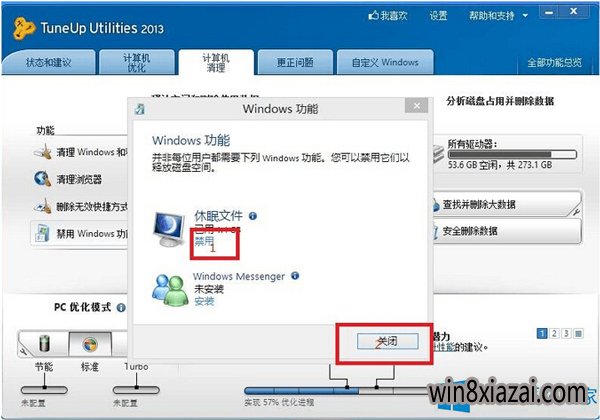Image resolution: width=600 pixels, height=420 pixels.
Task: Click the 关闭 button in dialog
Action: 387,341
